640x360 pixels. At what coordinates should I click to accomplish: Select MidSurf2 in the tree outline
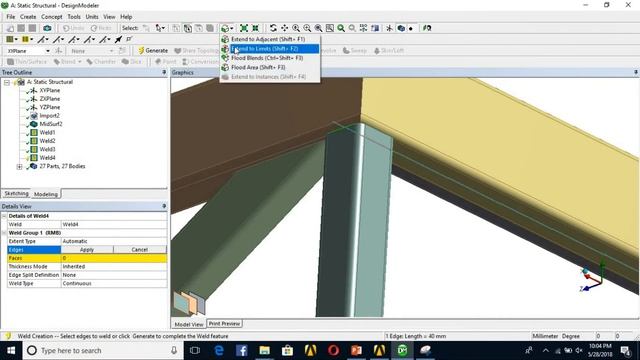coord(51,124)
